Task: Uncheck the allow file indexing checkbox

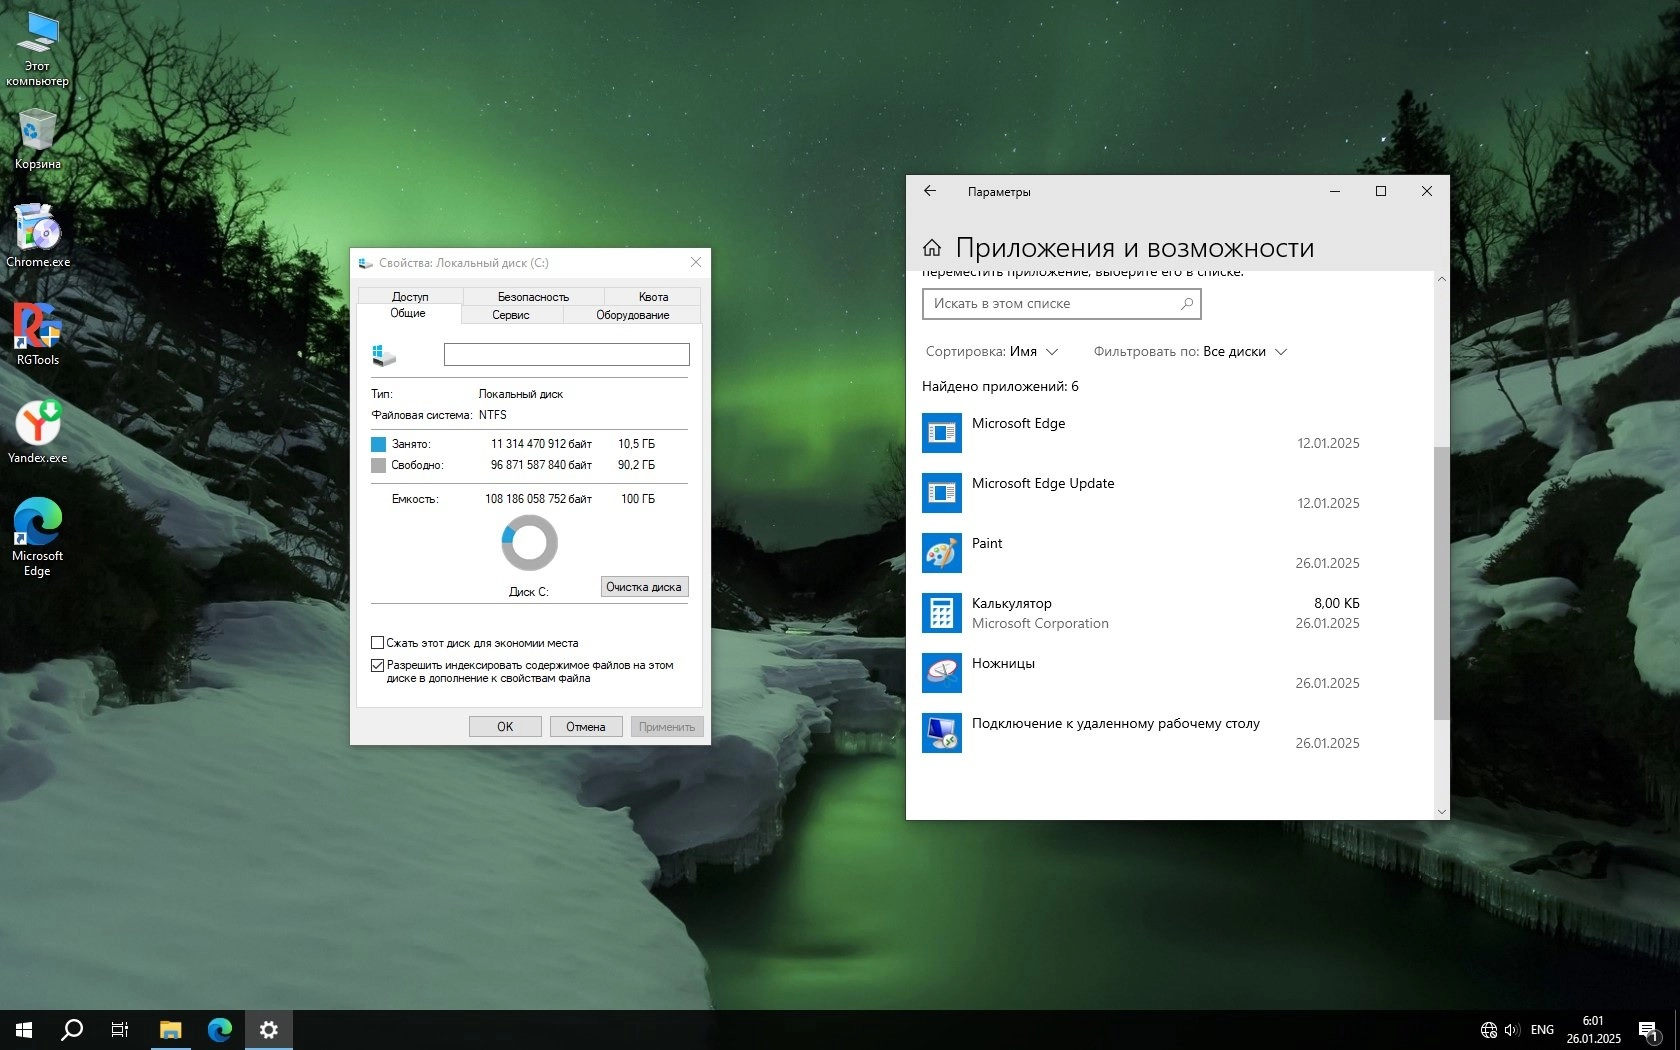Action: [378, 665]
